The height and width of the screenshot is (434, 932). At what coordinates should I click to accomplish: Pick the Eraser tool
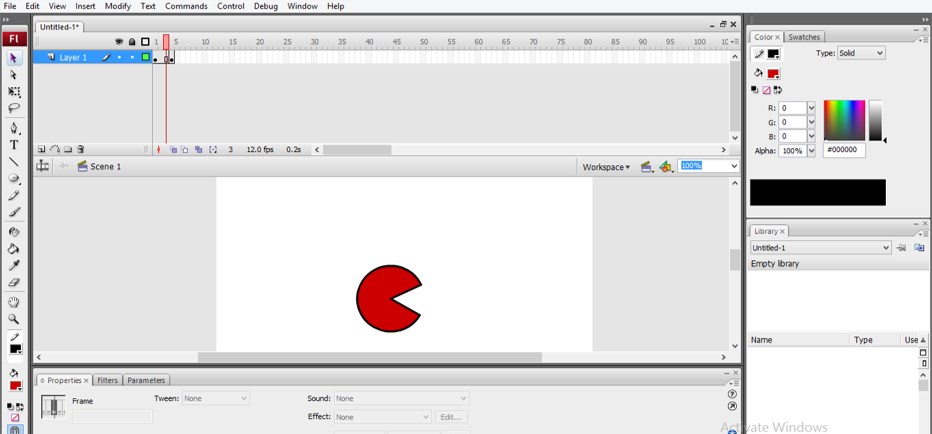click(x=14, y=282)
